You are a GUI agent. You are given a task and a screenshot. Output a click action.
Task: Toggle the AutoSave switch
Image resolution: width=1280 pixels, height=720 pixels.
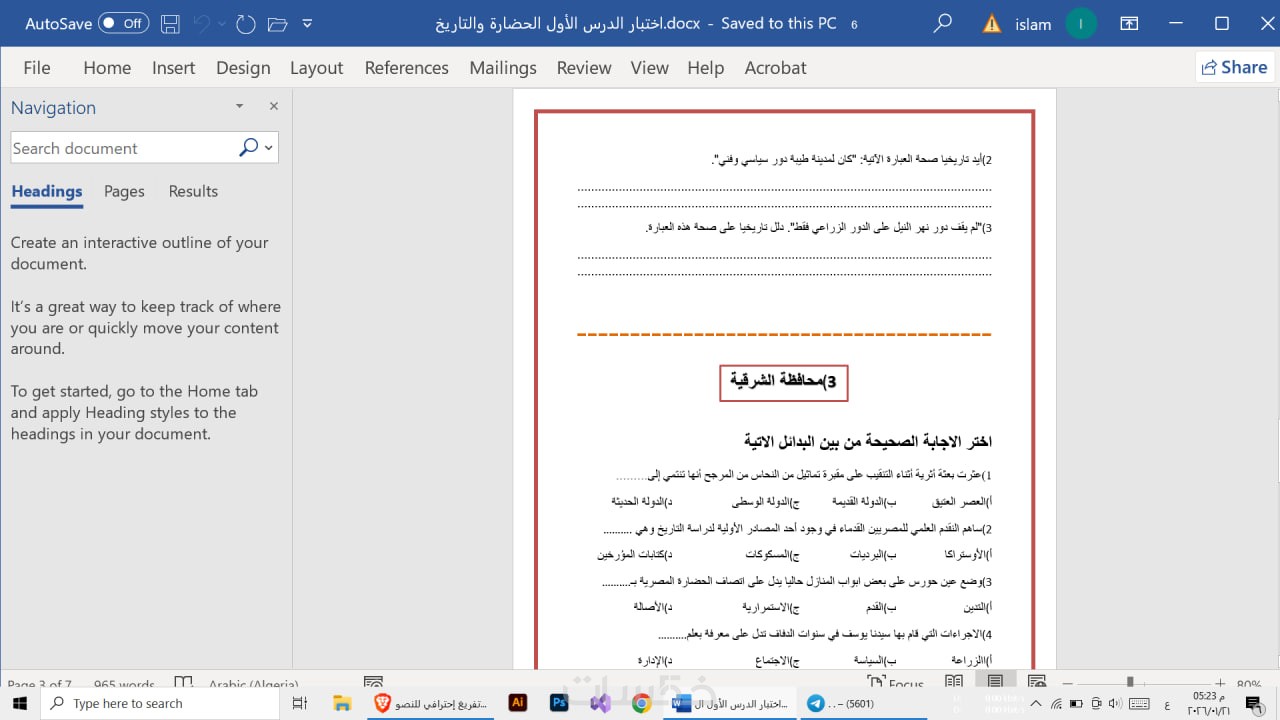pos(124,23)
